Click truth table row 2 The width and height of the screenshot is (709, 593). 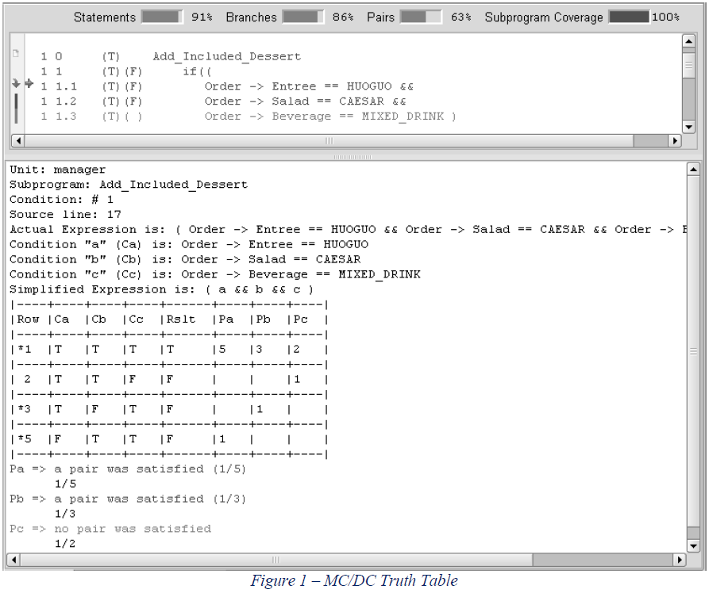(x=169, y=379)
